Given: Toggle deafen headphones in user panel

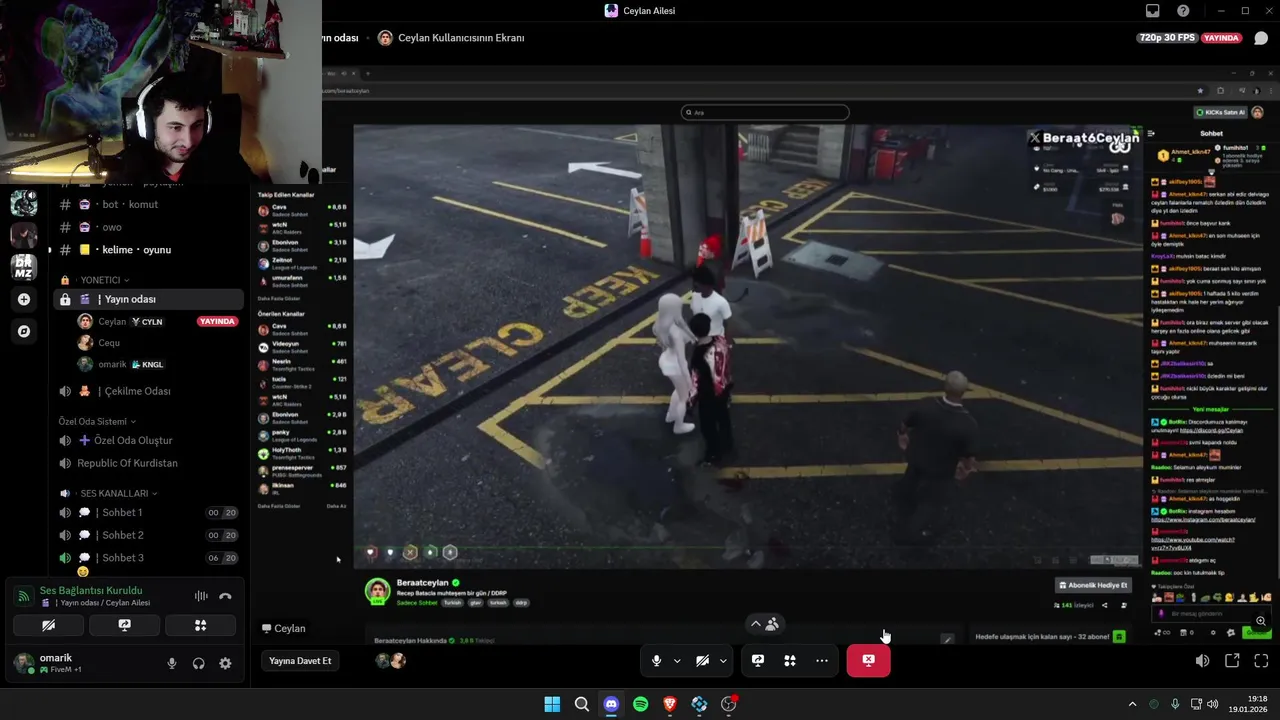Looking at the screenshot, I should tap(198, 663).
